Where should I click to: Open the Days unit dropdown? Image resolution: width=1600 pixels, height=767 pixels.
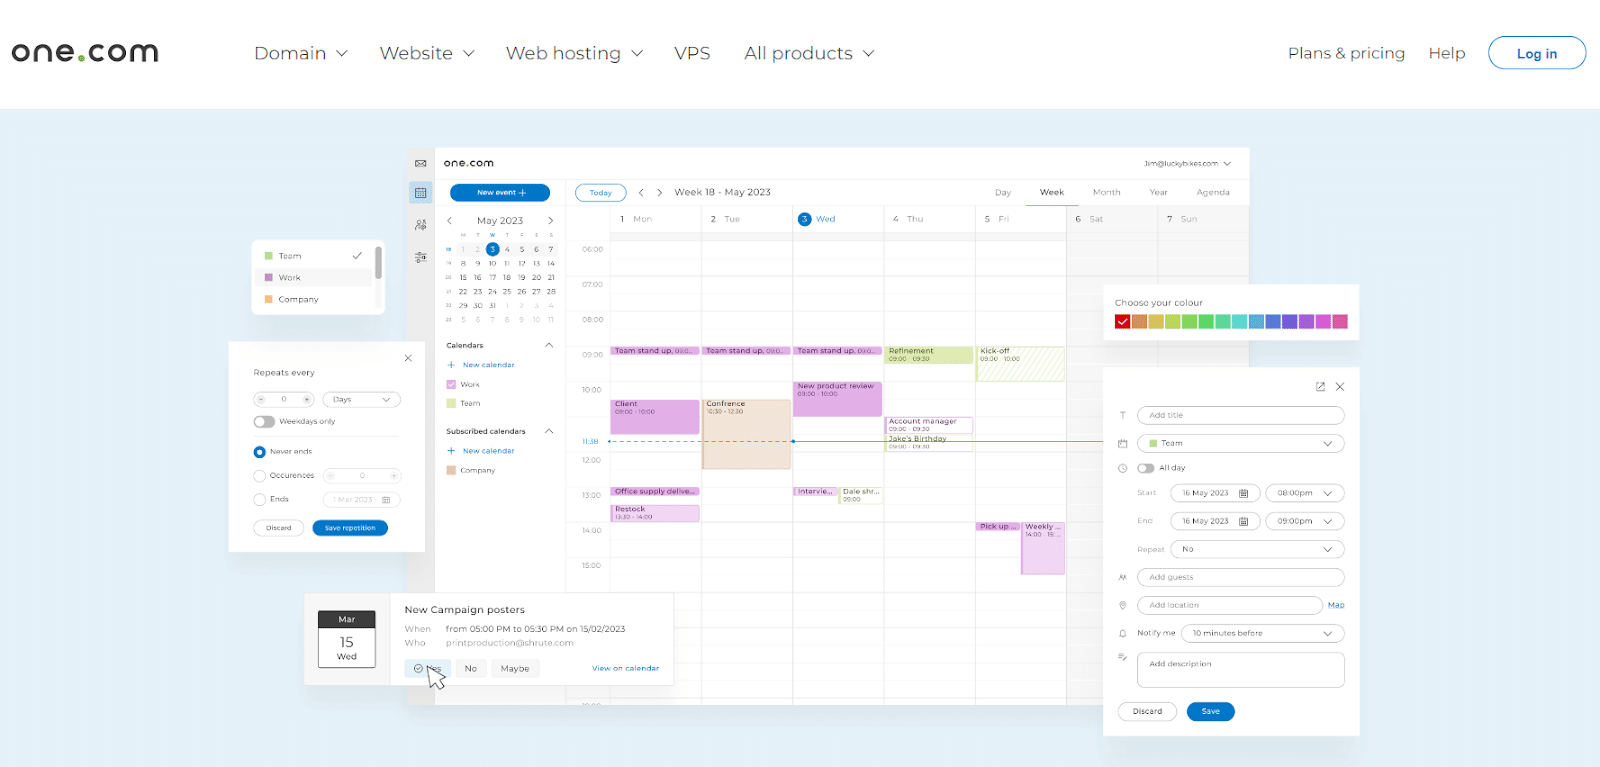(361, 399)
